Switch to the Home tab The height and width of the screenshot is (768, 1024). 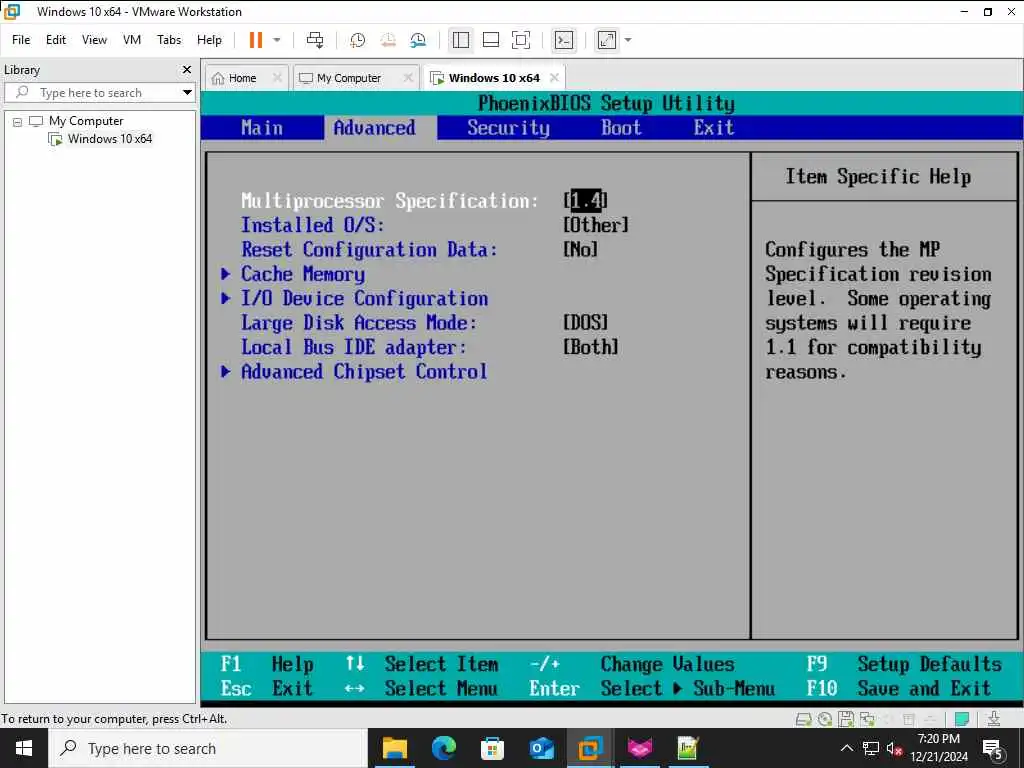[242, 78]
